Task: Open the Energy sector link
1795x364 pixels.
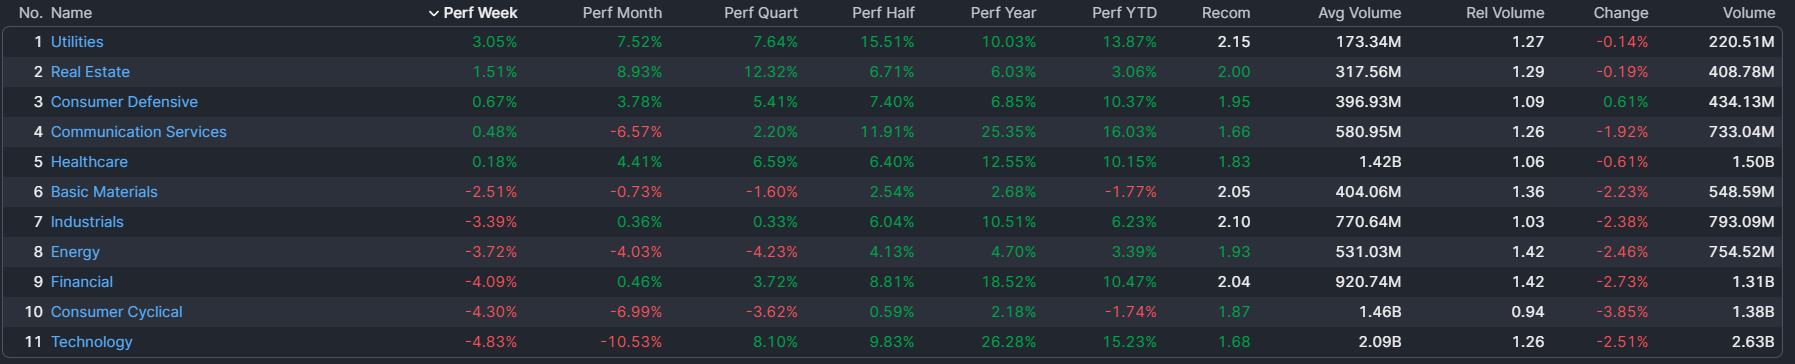Action: pos(75,252)
